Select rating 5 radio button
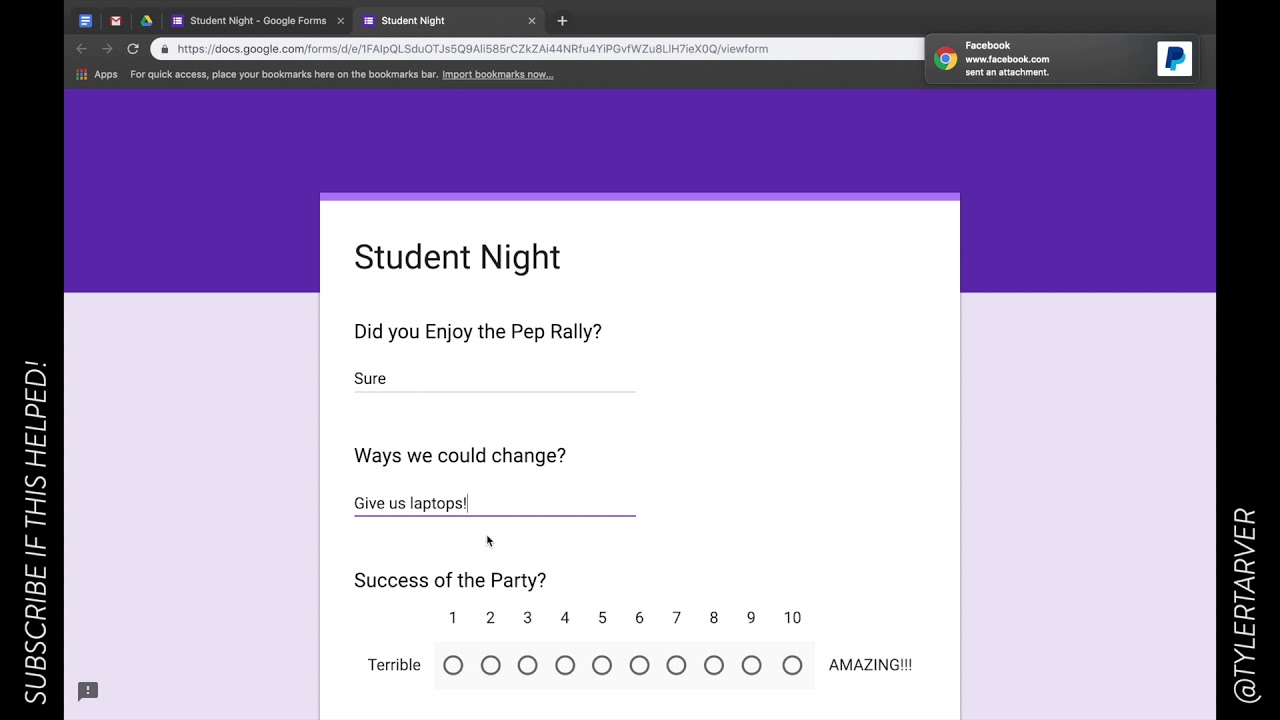Viewport: 1280px width, 720px height. click(602, 665)
